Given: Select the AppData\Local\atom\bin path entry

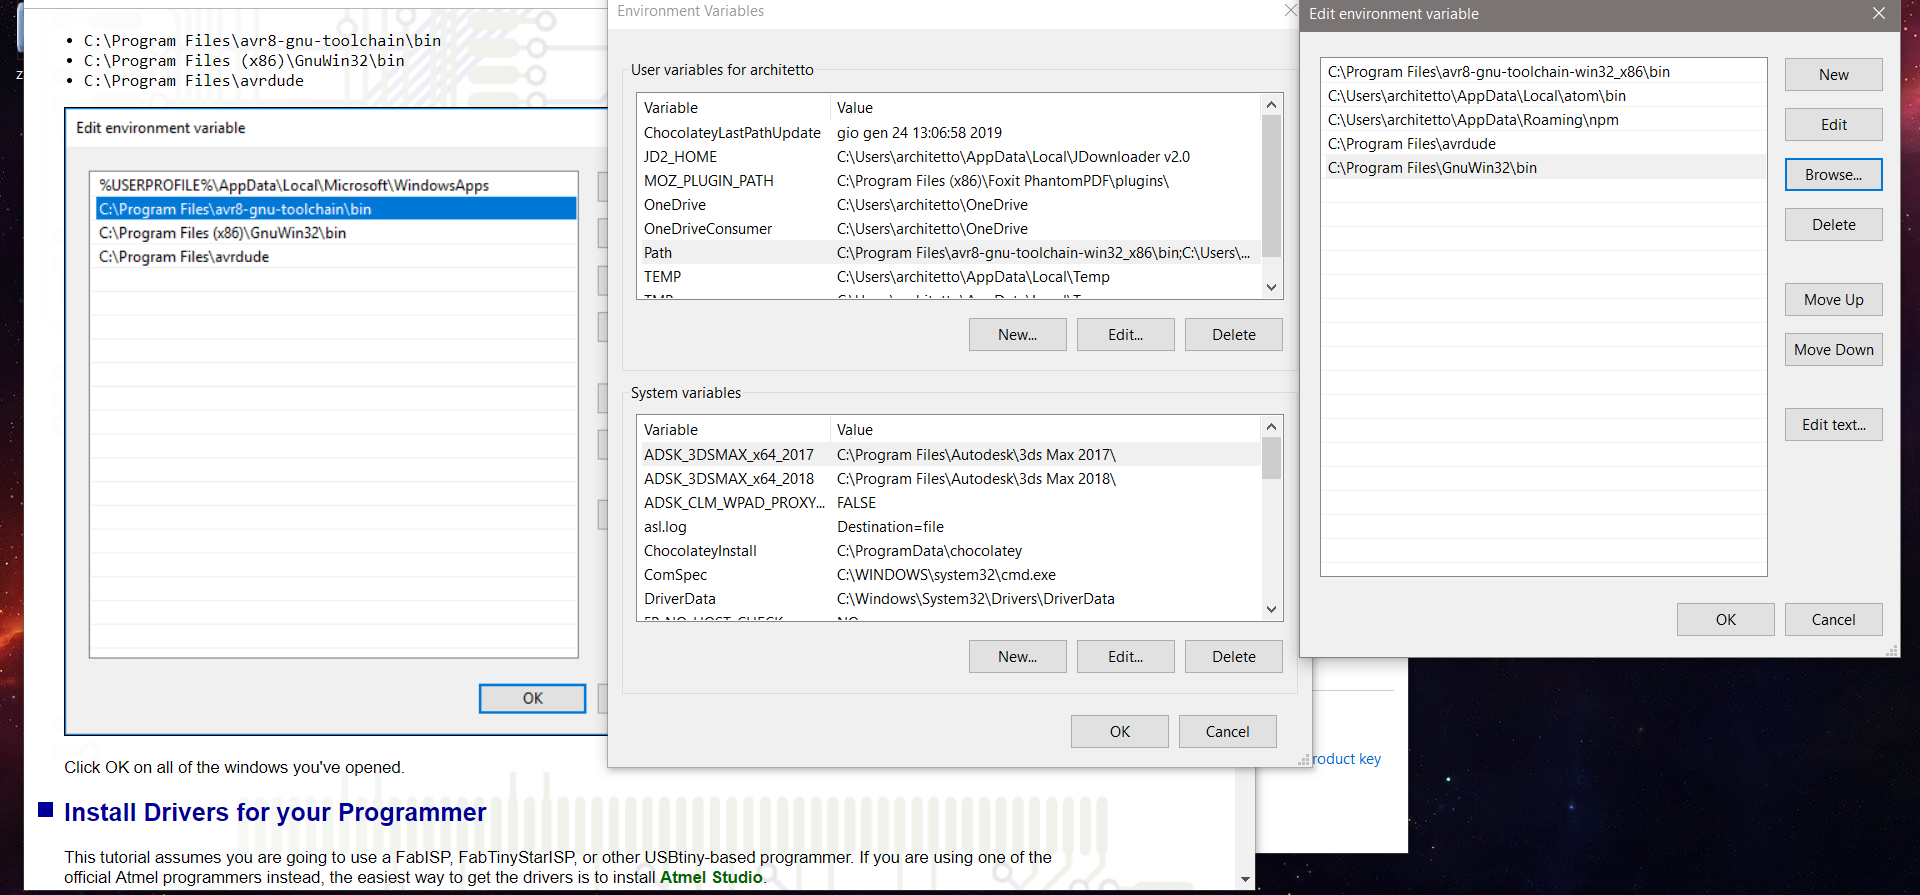Looking at the screenshot, I should [1543, 96].
